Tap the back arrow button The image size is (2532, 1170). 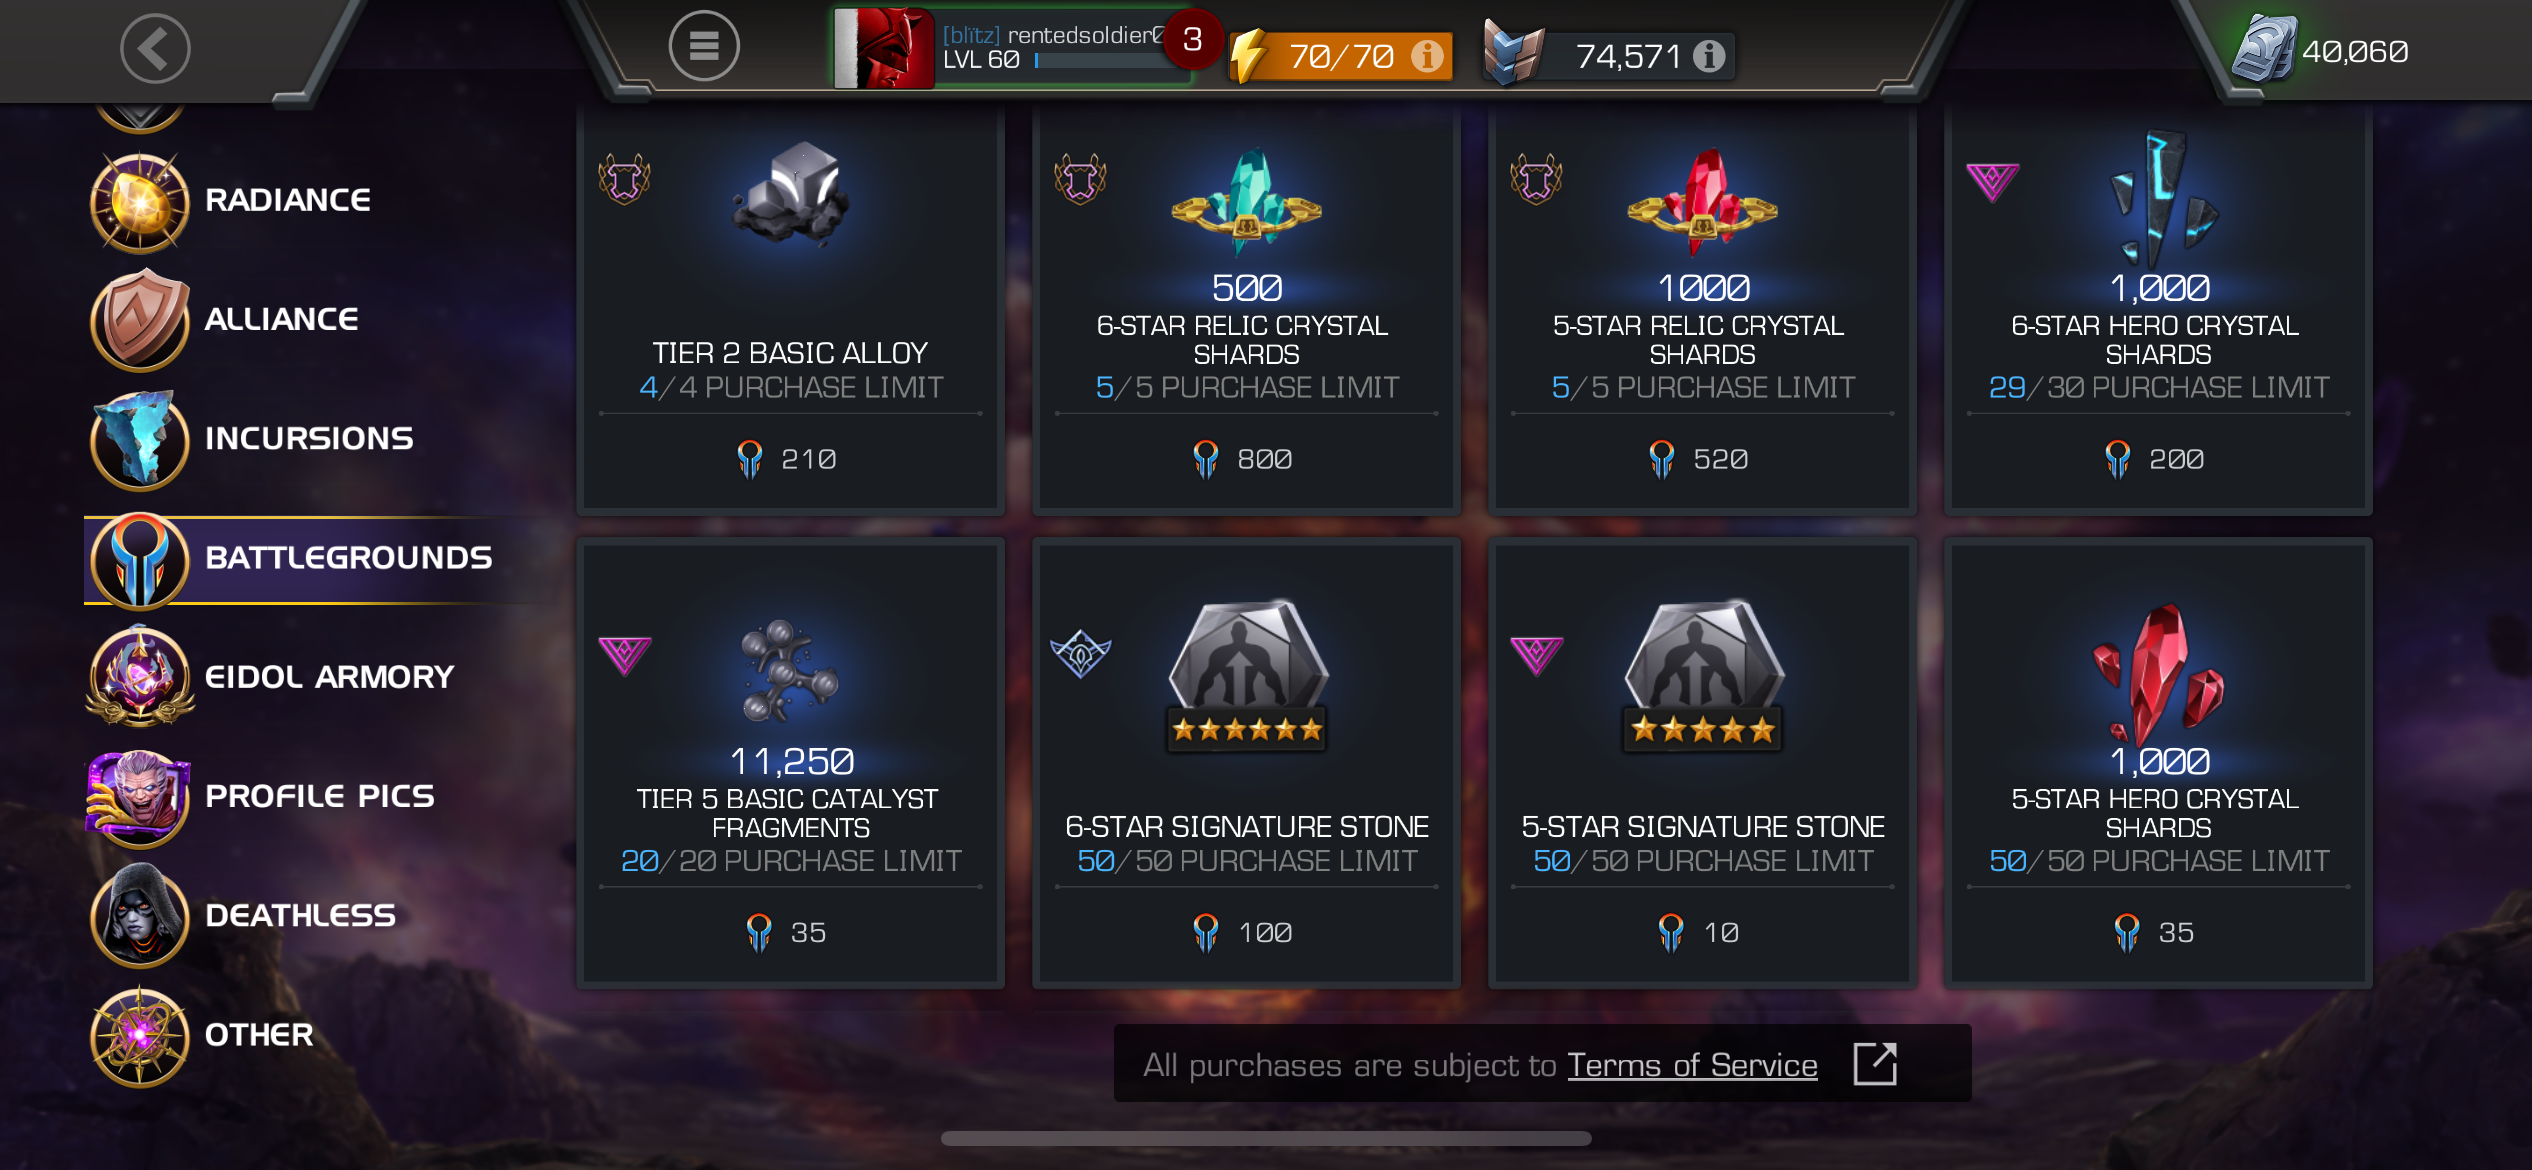tap(155, 48)
